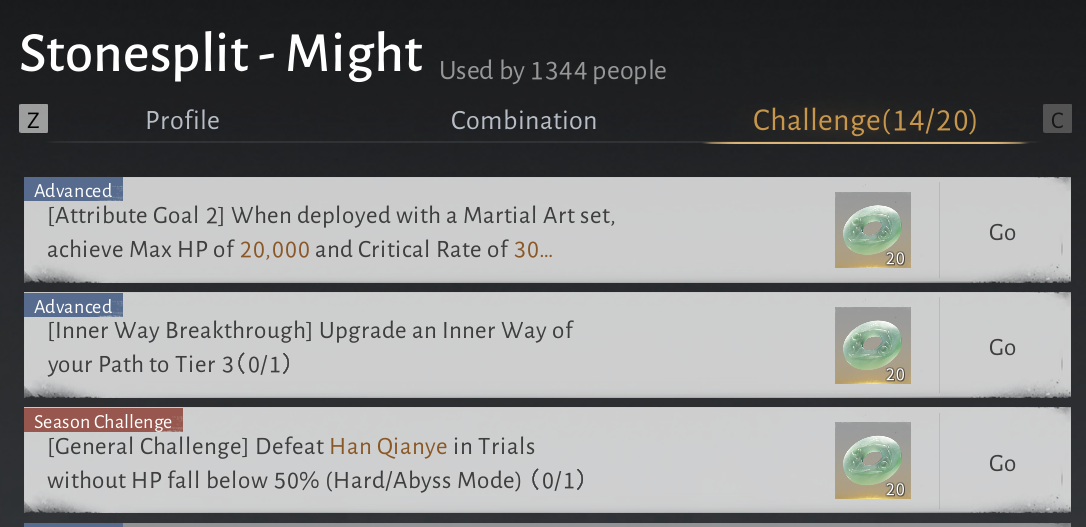This screenshot has height=527, width=1086.
Task: Switch to the Profile tab
Action: point(182,120)
